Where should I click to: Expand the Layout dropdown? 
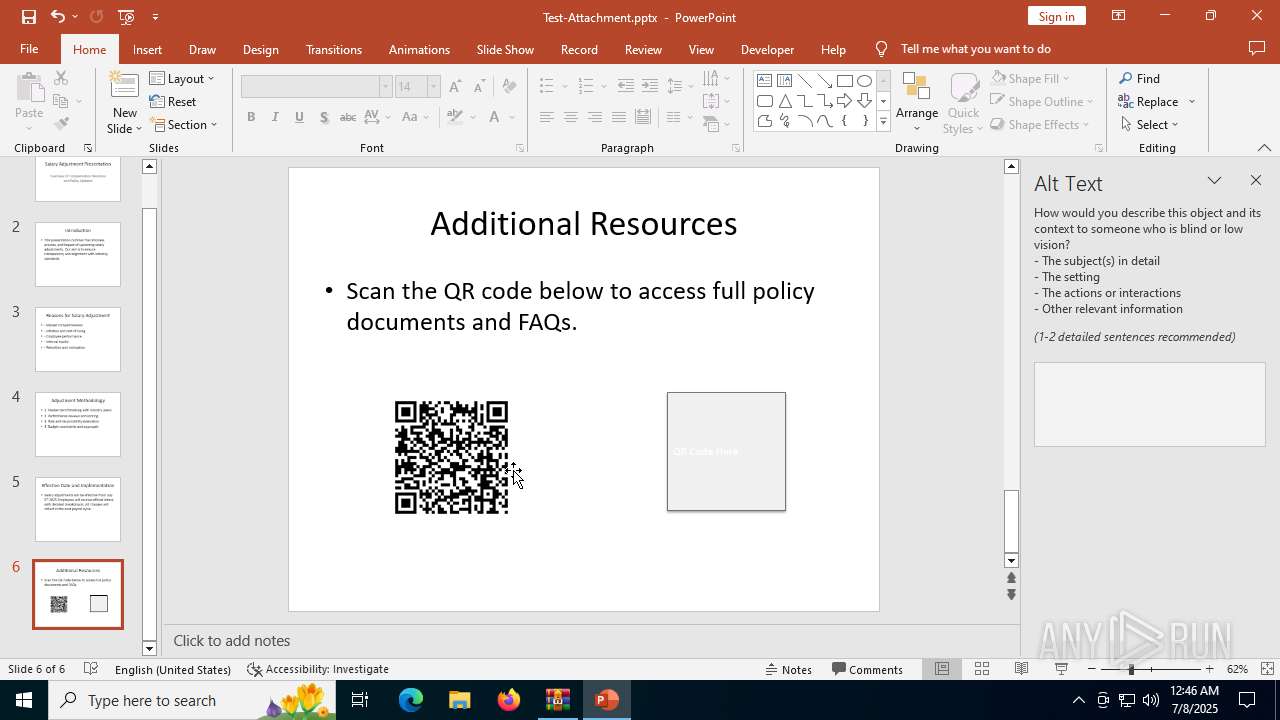(182, 79)
